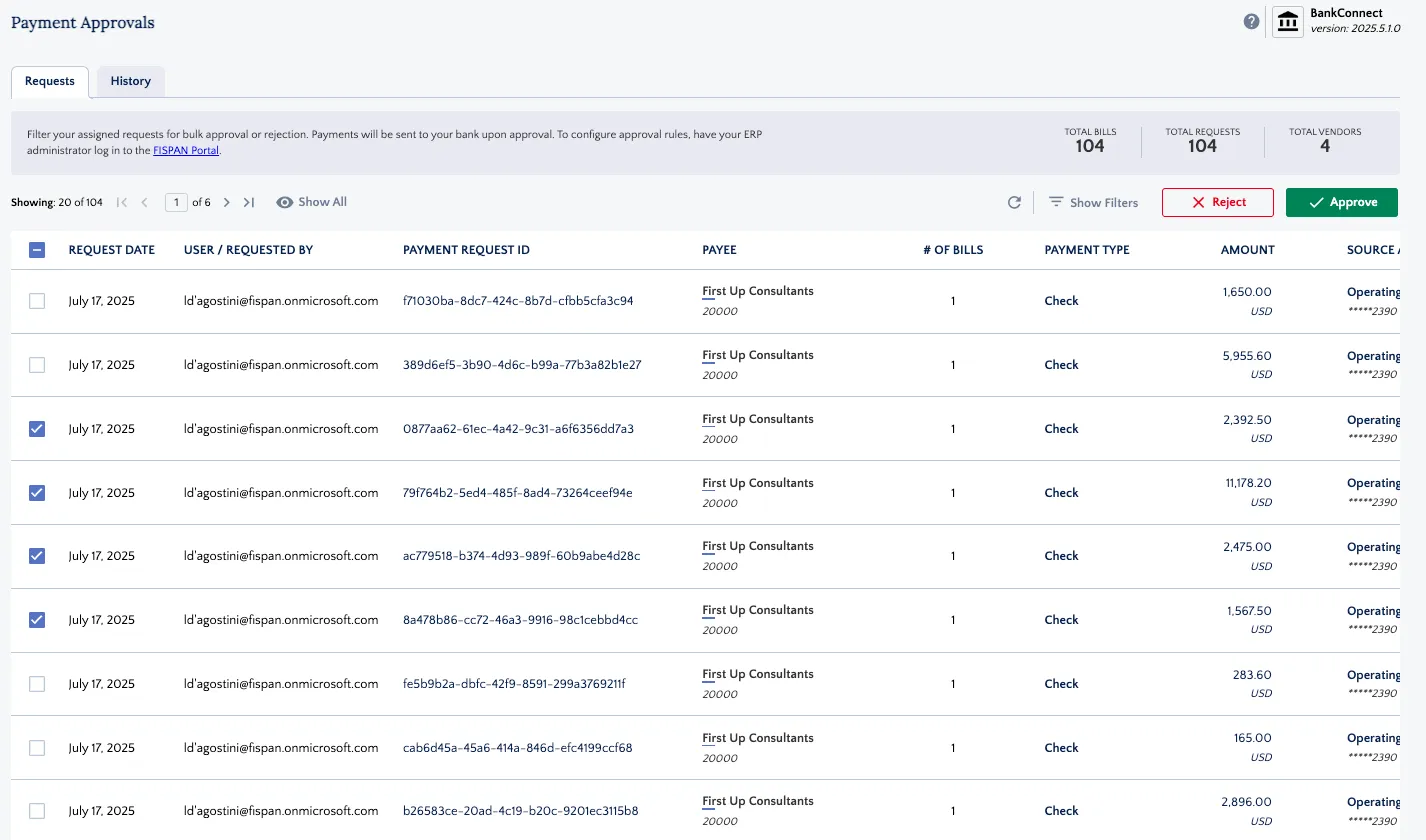Click # OF BILLS column header

953,250
